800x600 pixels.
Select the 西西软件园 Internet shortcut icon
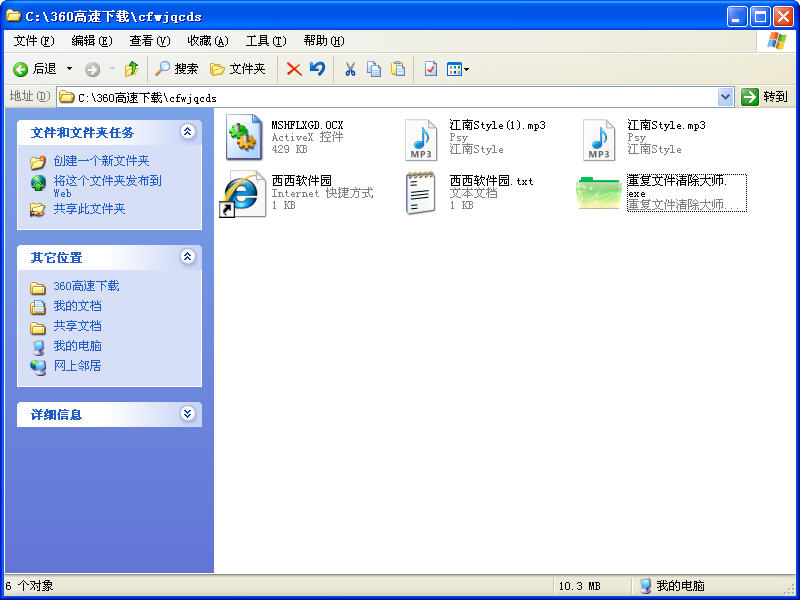[x=243, y=194]
